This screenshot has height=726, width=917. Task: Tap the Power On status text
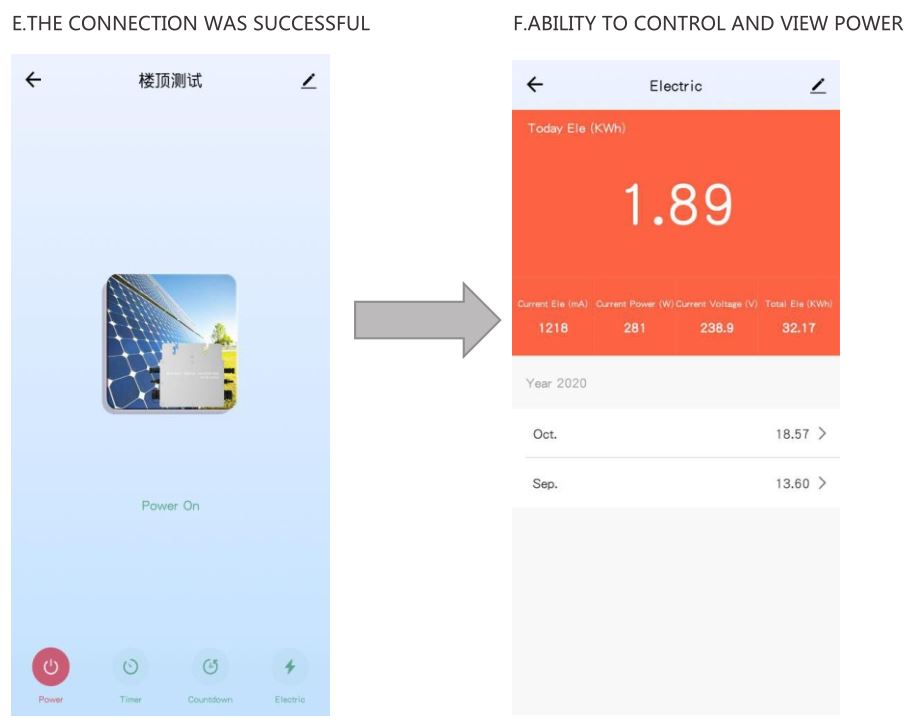[171, 506]
